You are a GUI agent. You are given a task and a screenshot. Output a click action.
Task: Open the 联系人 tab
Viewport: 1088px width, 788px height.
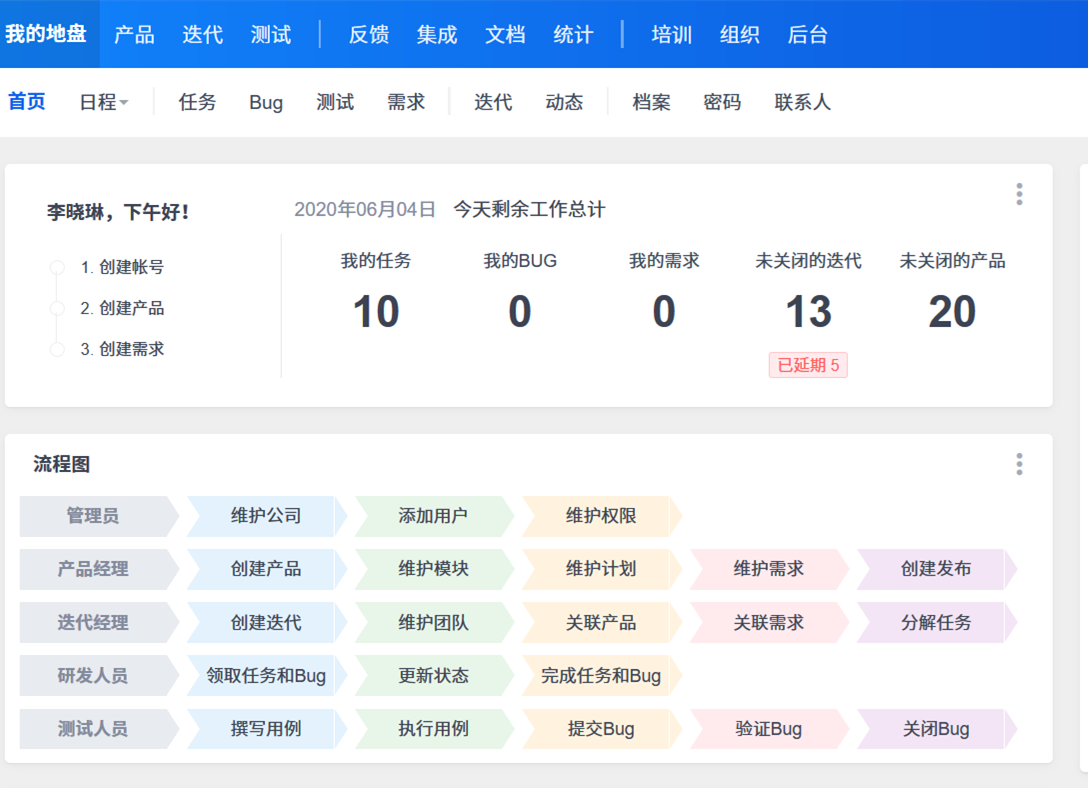pos(803,101)
